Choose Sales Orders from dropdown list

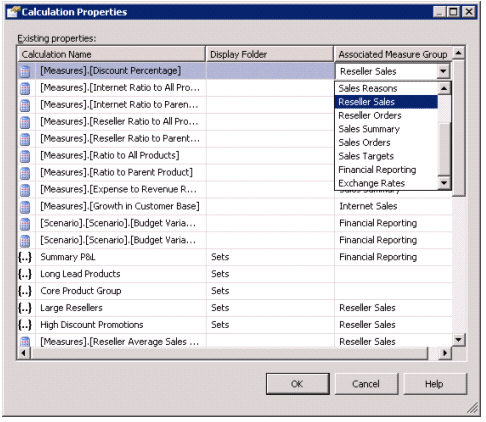pos(386,143)
